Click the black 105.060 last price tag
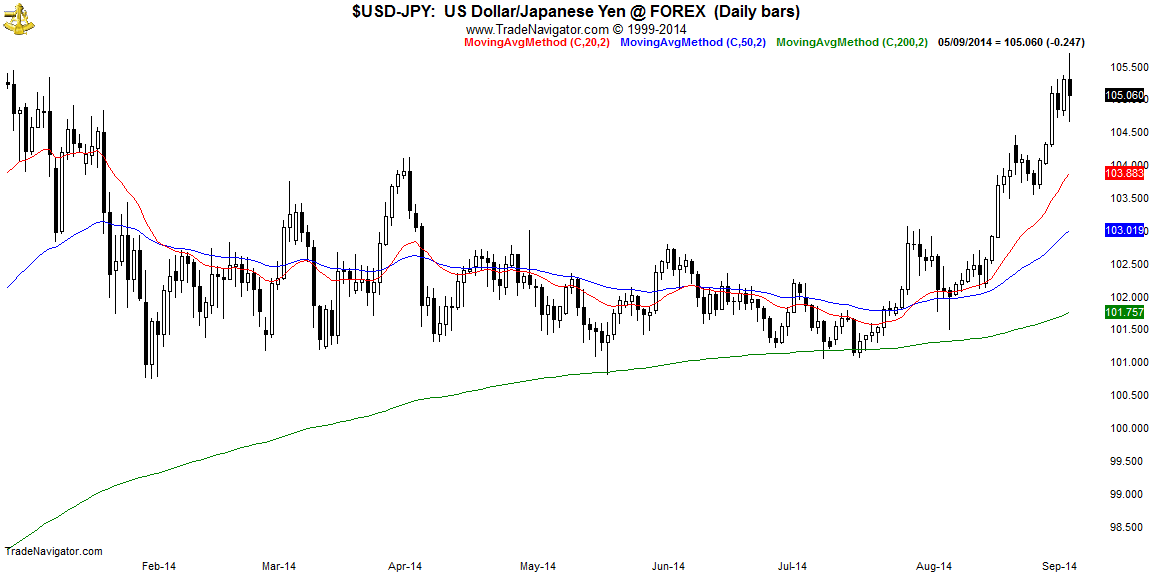Image resolution: width=1152 pixels, height=576 pixels. 1124,96
